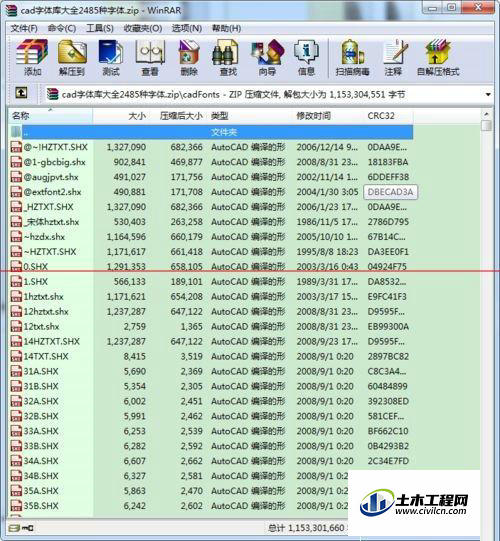Open the 工具(S) menu

point(100,28)
